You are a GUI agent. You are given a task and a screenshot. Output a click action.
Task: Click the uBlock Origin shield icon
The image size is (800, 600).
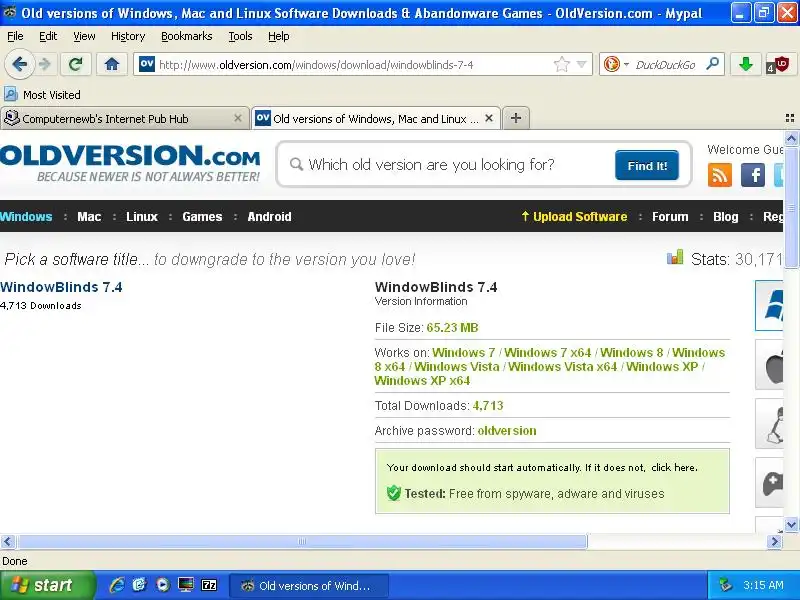(778, 65)
